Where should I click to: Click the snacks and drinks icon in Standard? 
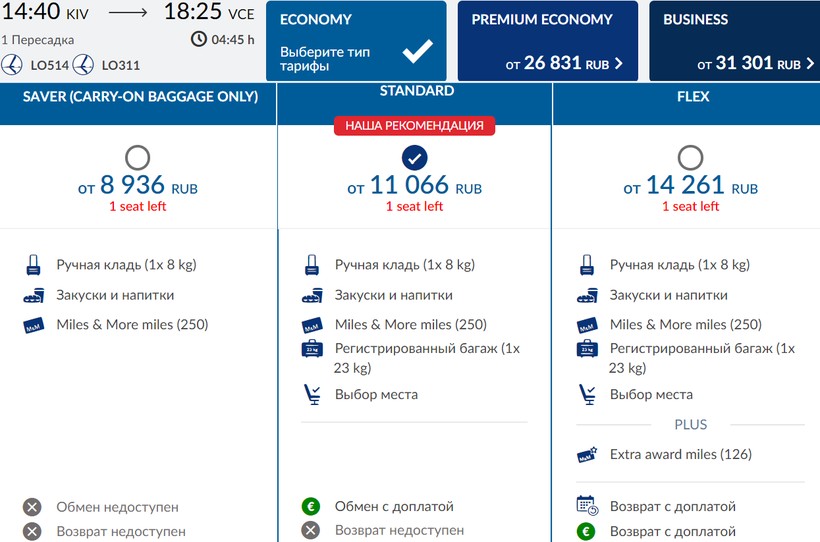pos(311,296)
